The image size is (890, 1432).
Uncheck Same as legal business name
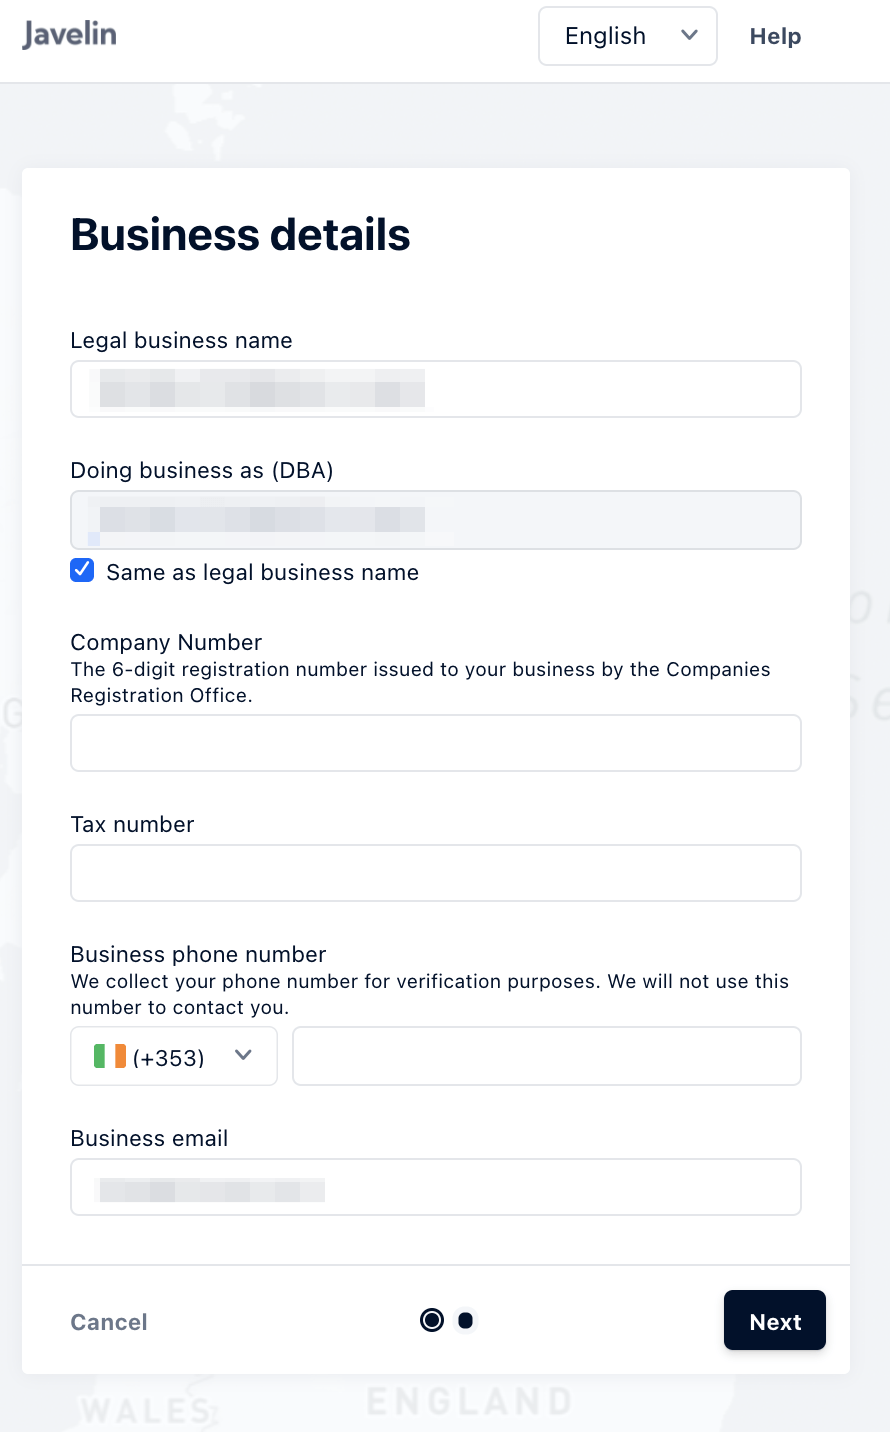[x=82, y=570]
